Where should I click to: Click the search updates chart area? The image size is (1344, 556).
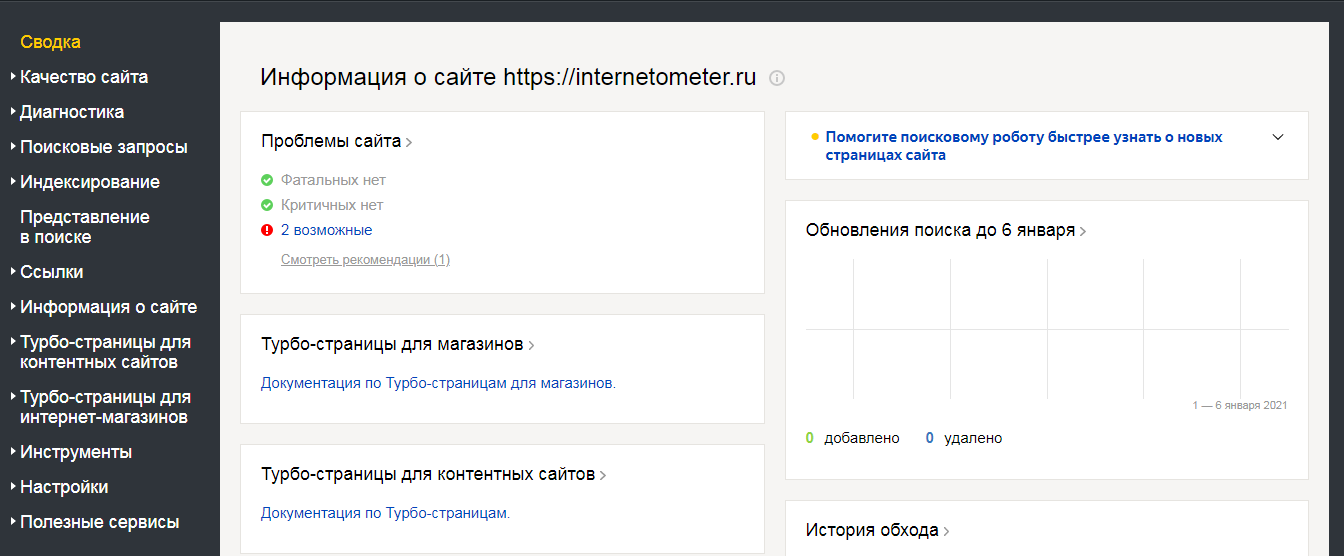pos(1046,330)
